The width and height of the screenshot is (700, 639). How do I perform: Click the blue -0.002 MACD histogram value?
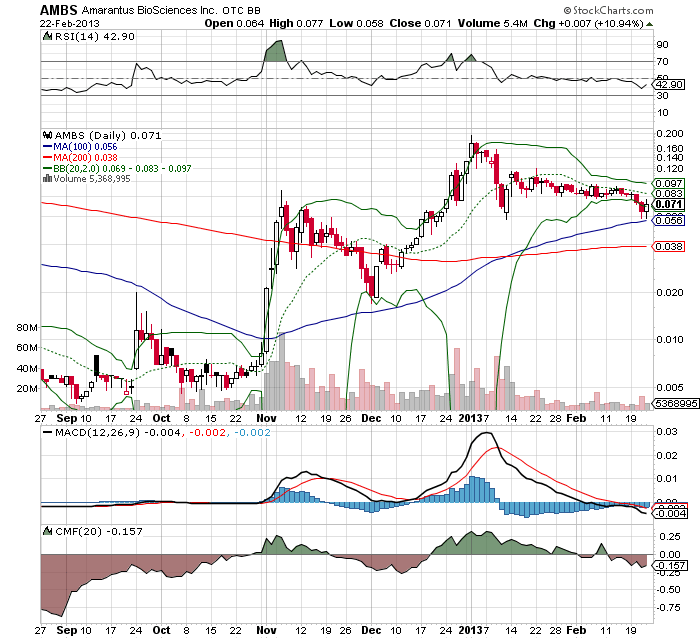coord(252,432)
